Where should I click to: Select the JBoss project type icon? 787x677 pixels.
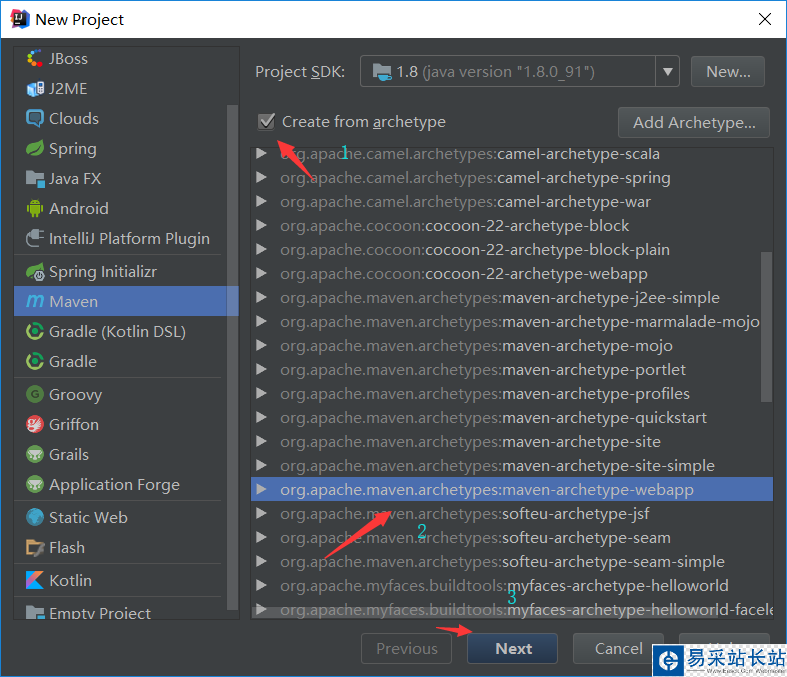(35, 58)
